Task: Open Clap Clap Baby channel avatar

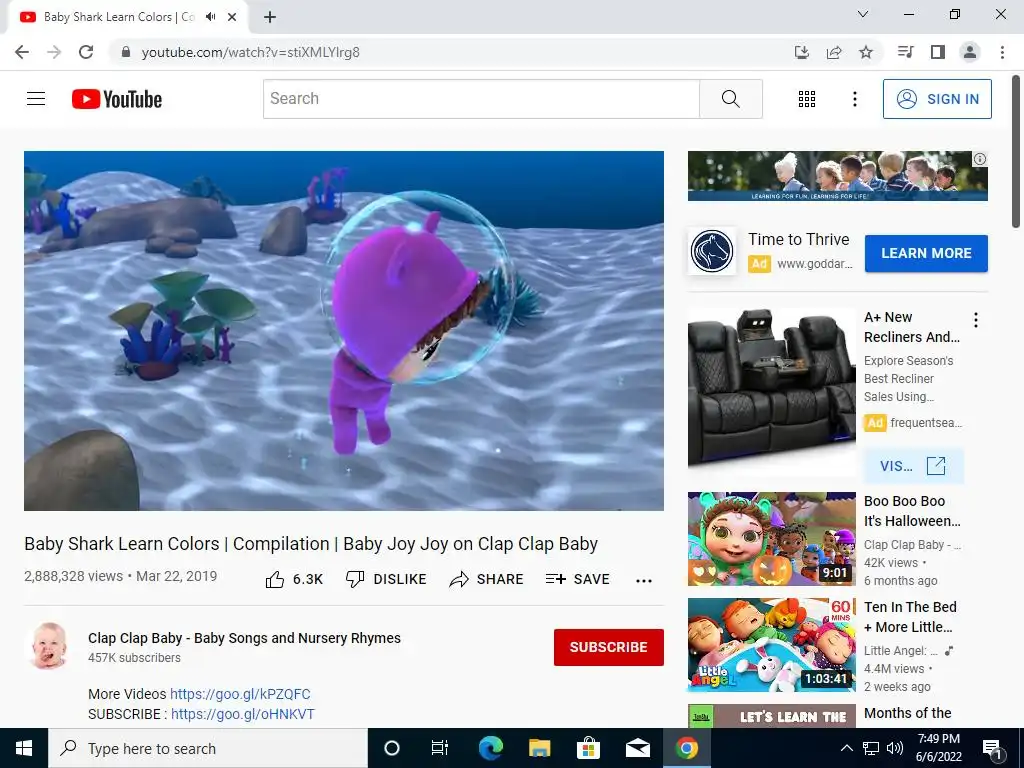Action: pyautogui.click(x=49, y=646)
